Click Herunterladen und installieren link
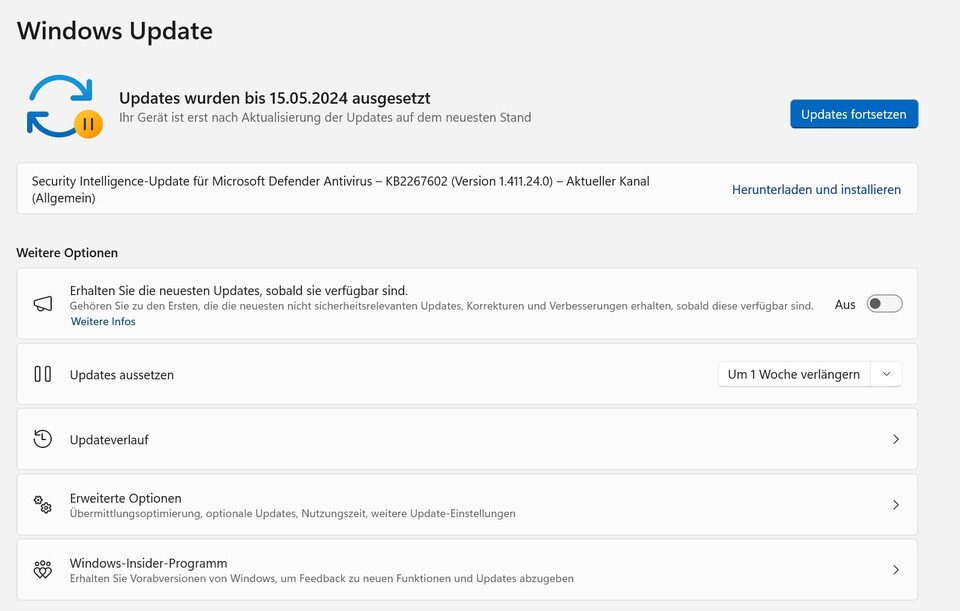The image size is (960, 611). click(816, 189)
